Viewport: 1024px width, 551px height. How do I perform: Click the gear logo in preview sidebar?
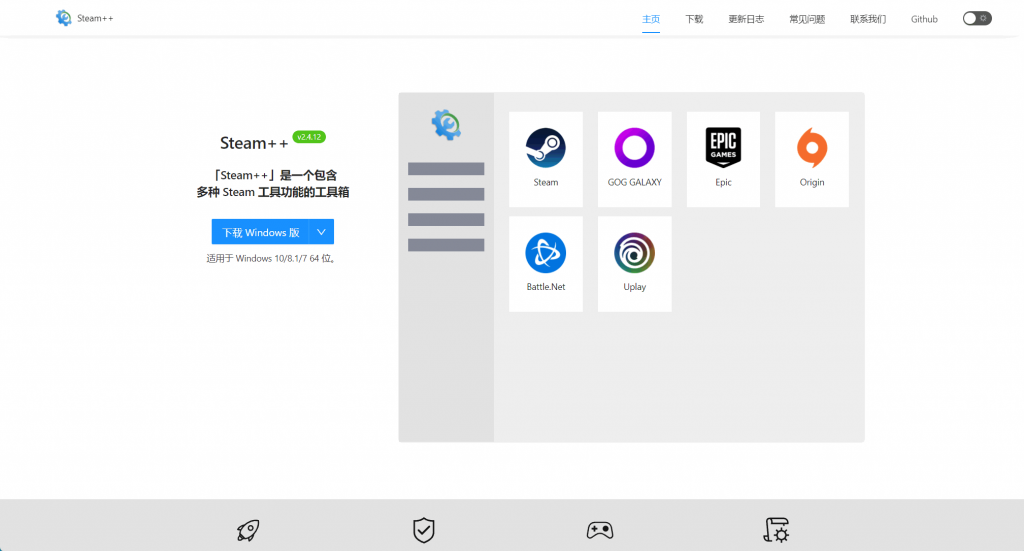pyautogui.click(x=446, y=125)
